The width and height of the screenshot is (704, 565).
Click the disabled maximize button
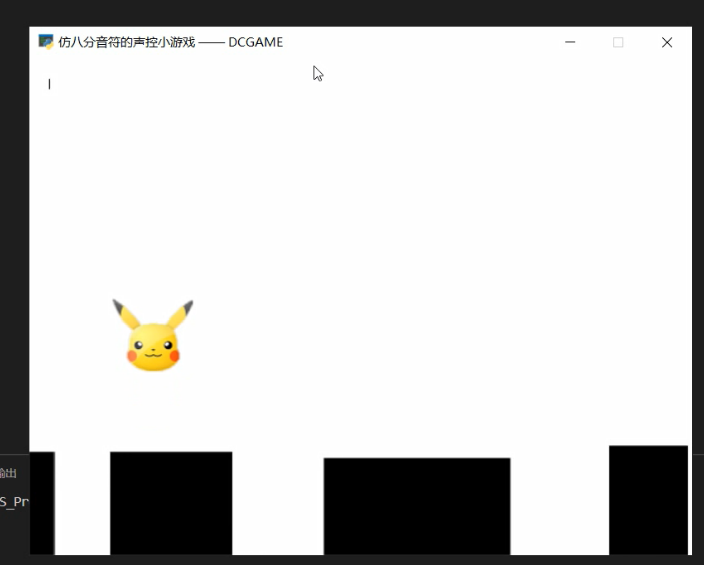pyautogui.click(x=618, y=42)
